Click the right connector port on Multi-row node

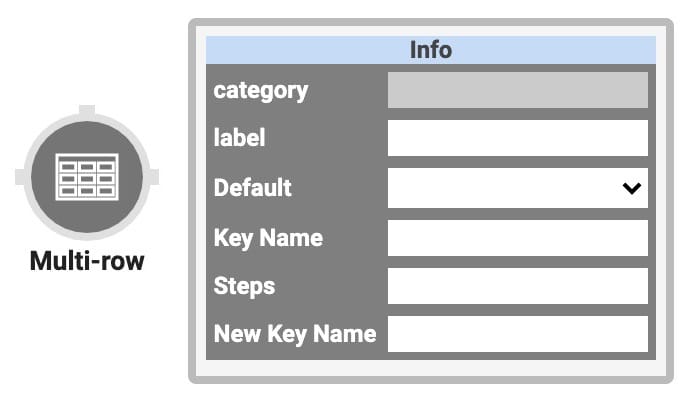[x=153, y=177]
